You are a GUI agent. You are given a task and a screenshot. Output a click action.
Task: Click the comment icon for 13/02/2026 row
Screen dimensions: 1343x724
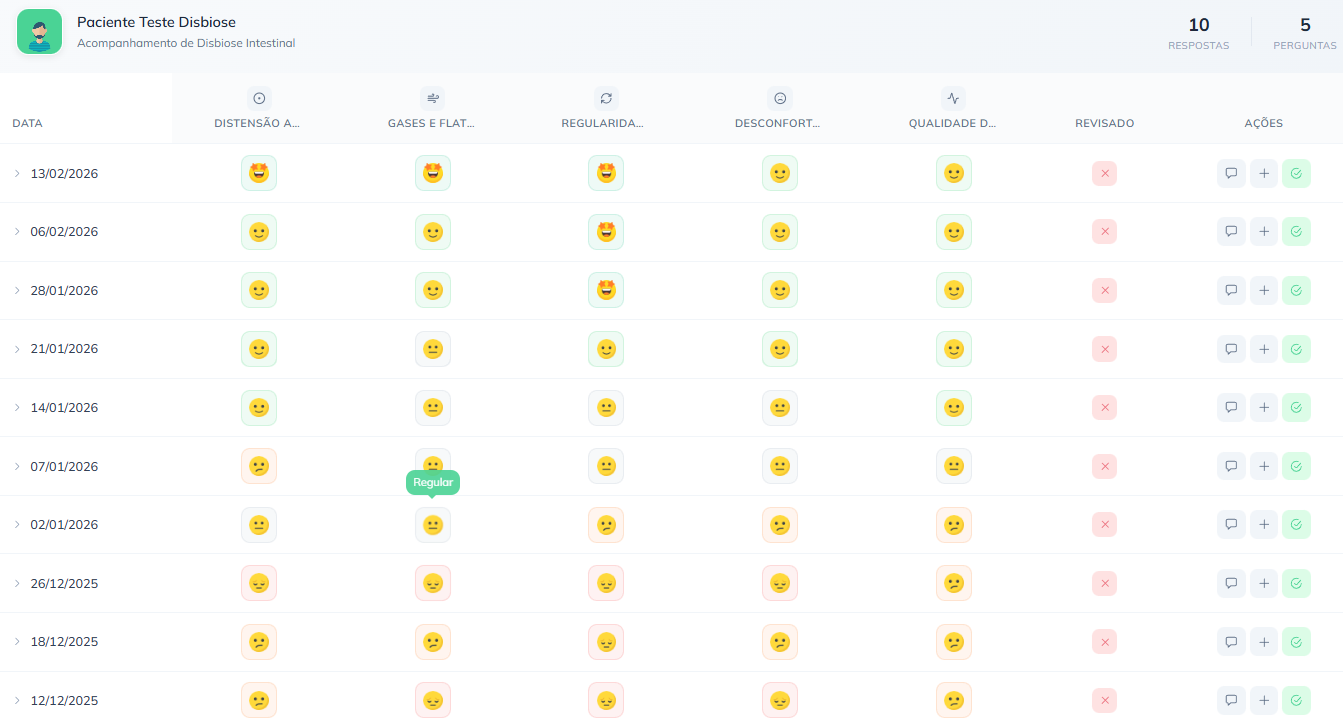coord(1231,174)
